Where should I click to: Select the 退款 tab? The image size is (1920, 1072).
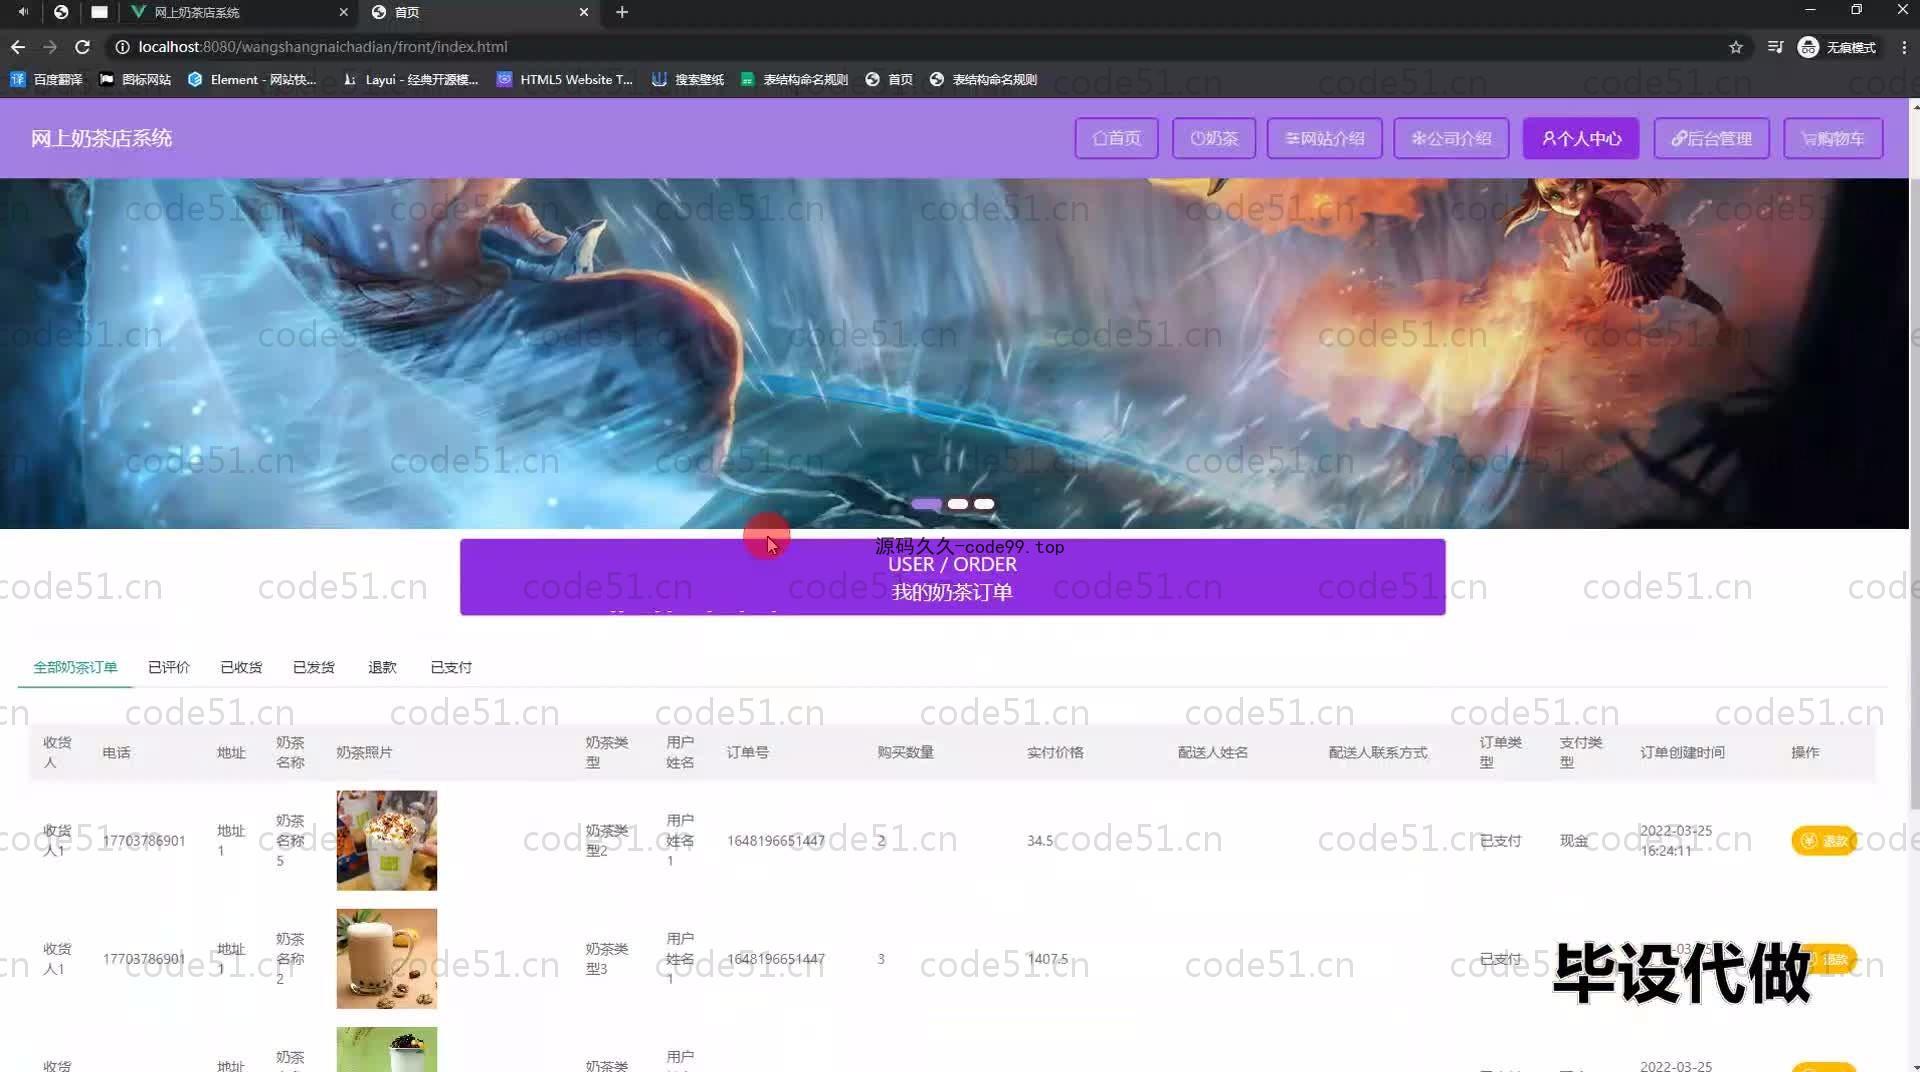[382, 667]
